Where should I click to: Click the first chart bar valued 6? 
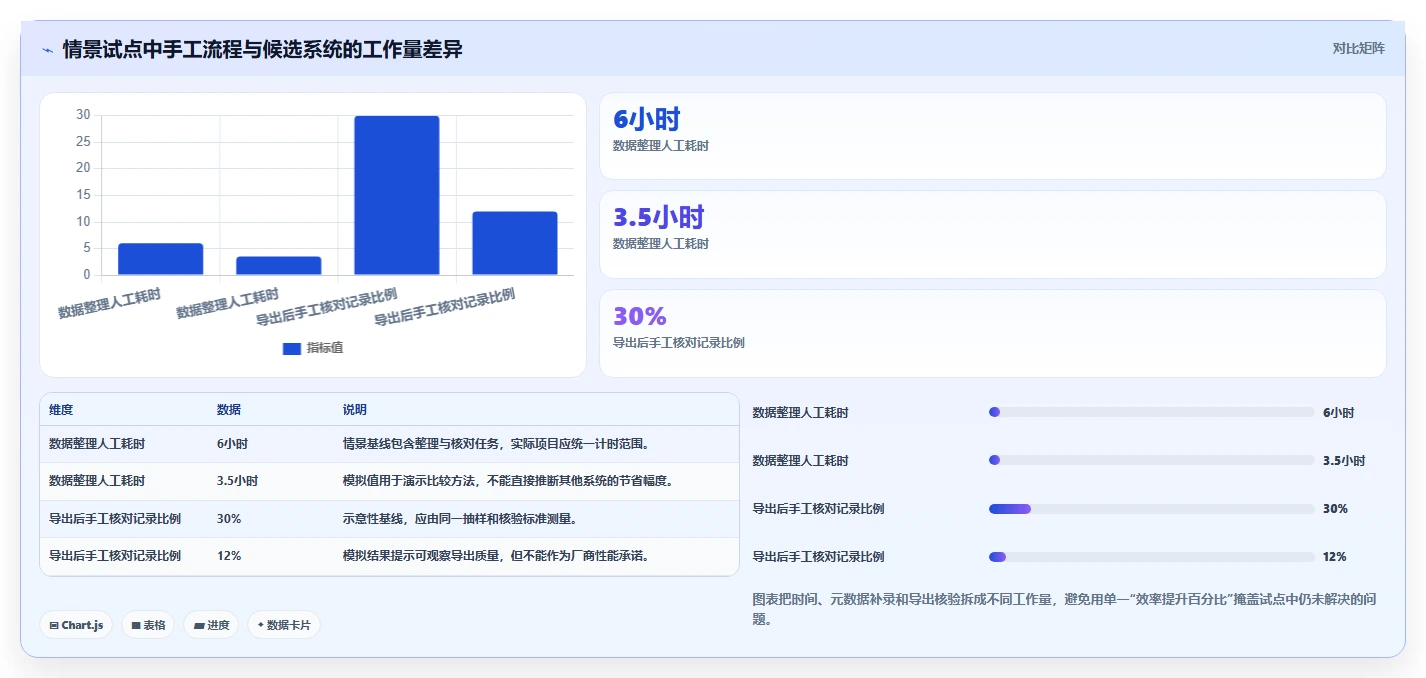click(161, 259)
